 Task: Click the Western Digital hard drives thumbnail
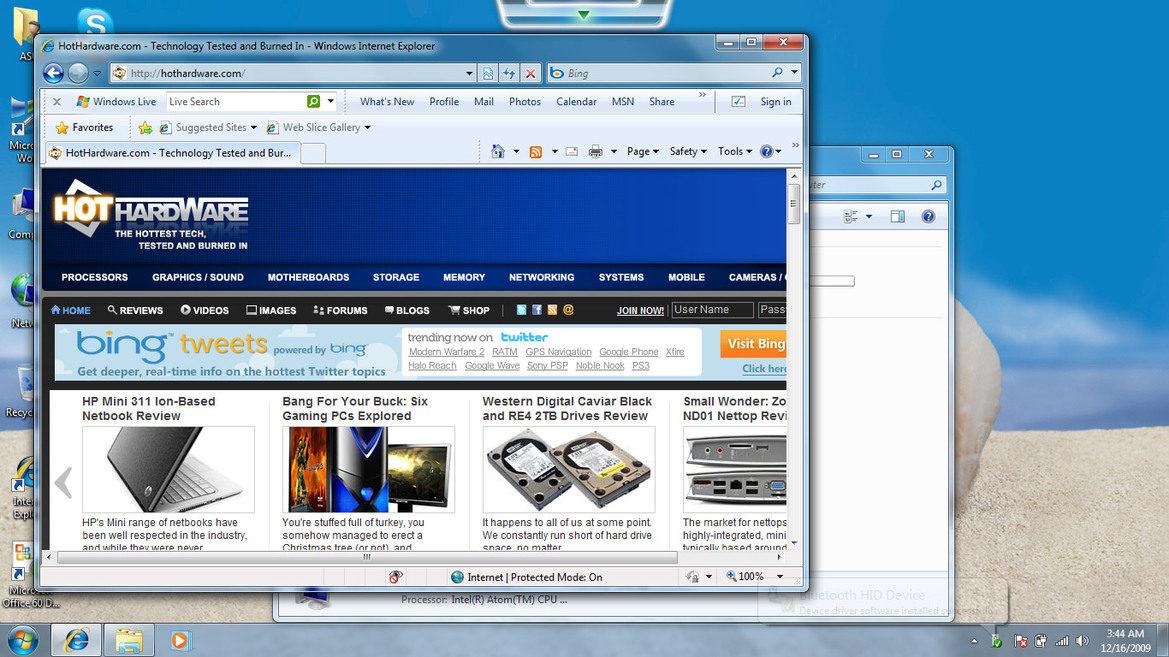pyautogui.click(x=568, y=469)
